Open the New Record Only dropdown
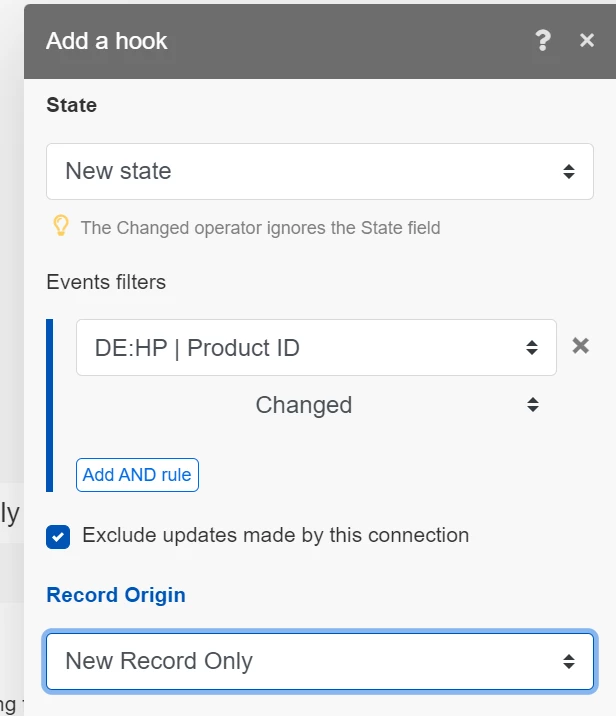 coord(300,661)
